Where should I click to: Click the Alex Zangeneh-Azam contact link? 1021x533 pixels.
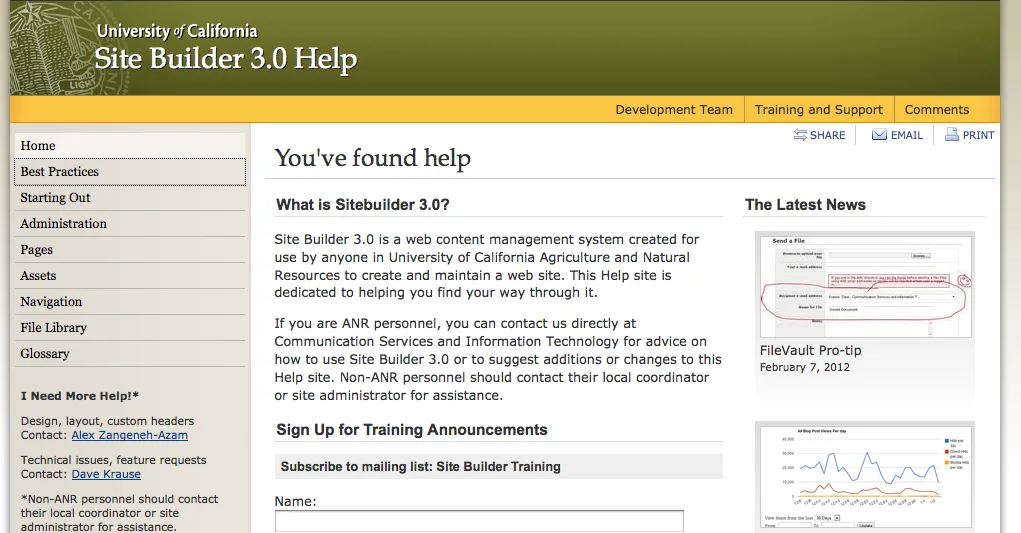click(129, 435)
